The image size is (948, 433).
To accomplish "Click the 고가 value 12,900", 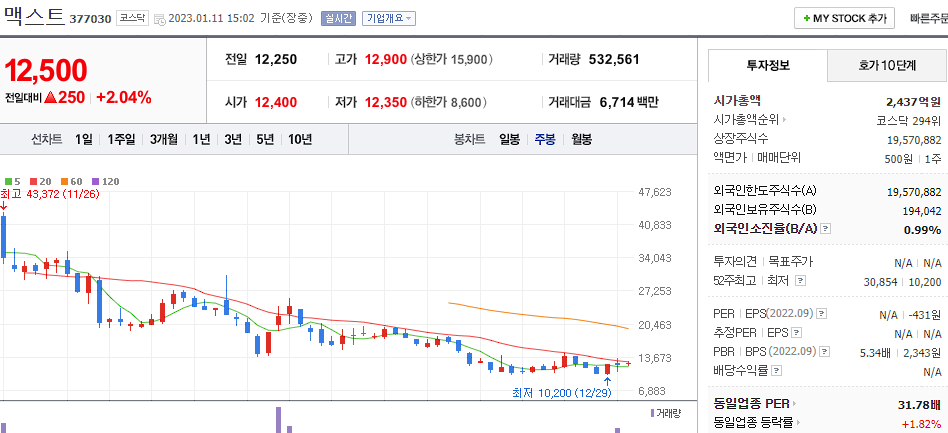I will tap(386, 59).
